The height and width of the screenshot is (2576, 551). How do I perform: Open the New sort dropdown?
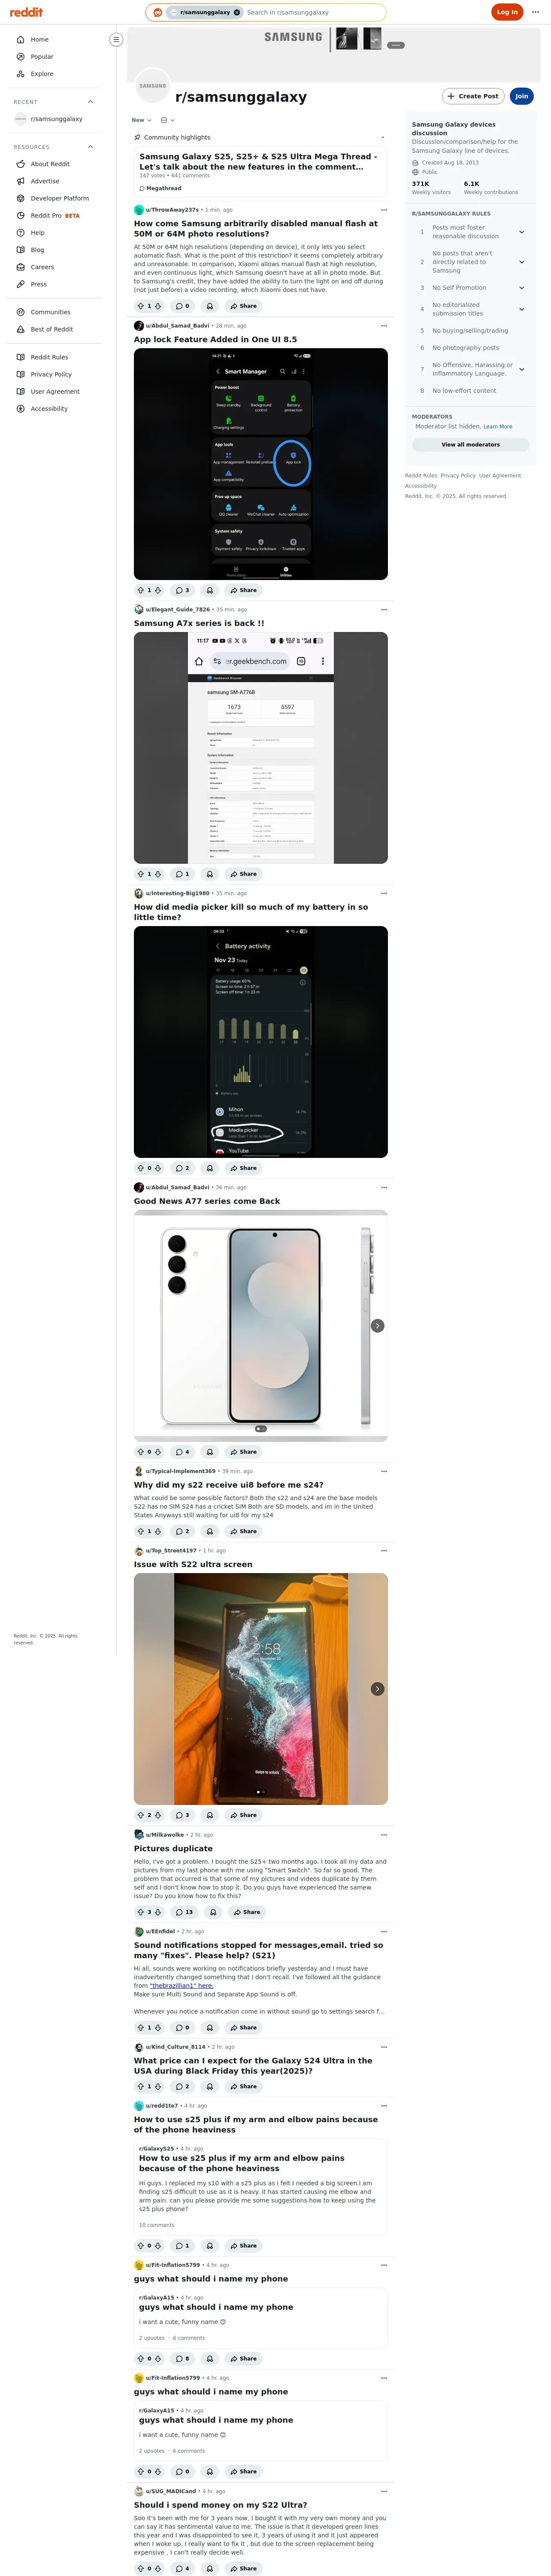[142, 120]
